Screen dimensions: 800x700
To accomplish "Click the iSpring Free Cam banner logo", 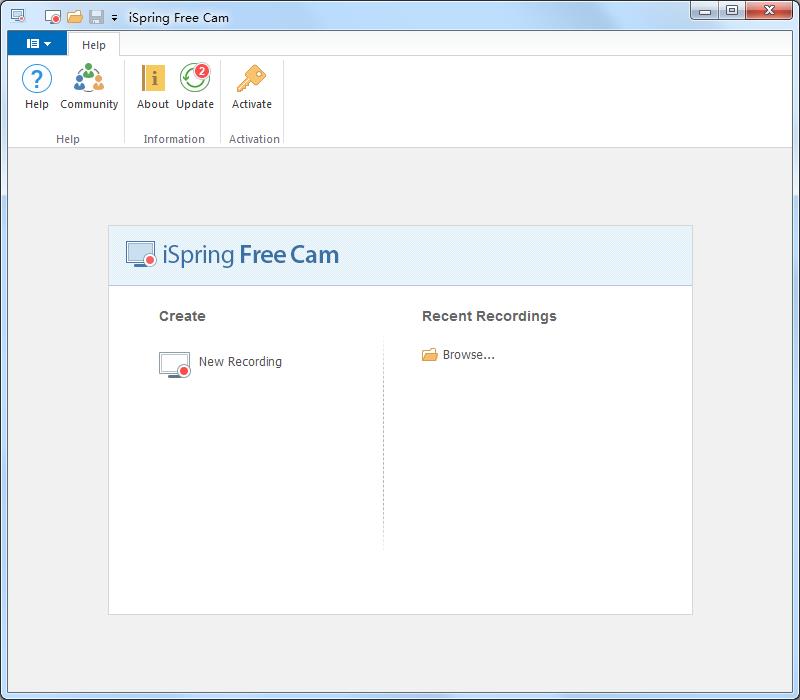I will pos(140,253).
